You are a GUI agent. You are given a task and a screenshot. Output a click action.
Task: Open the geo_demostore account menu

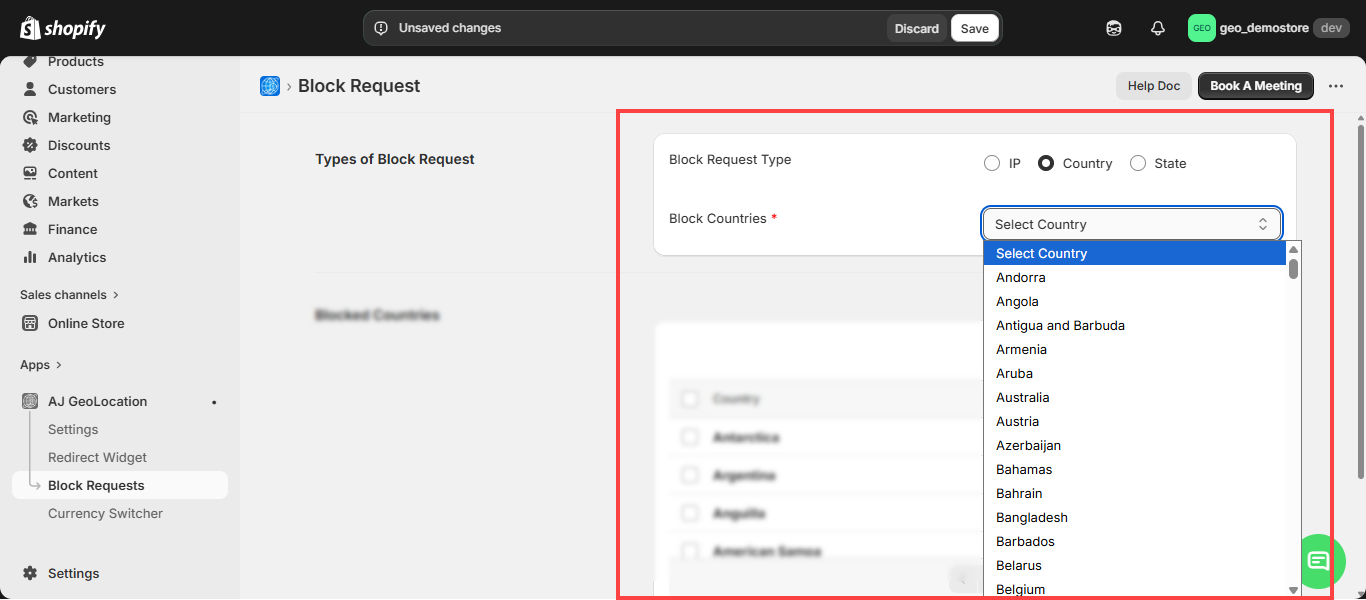coord(1267,28)
